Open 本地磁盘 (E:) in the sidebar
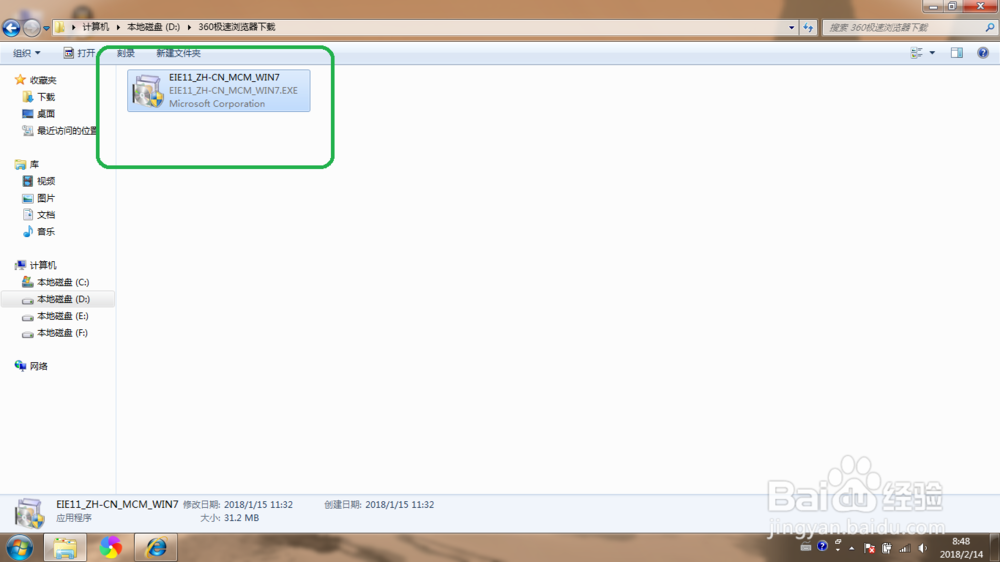Viewport: 1000px width, 562px height. [62, 316]
